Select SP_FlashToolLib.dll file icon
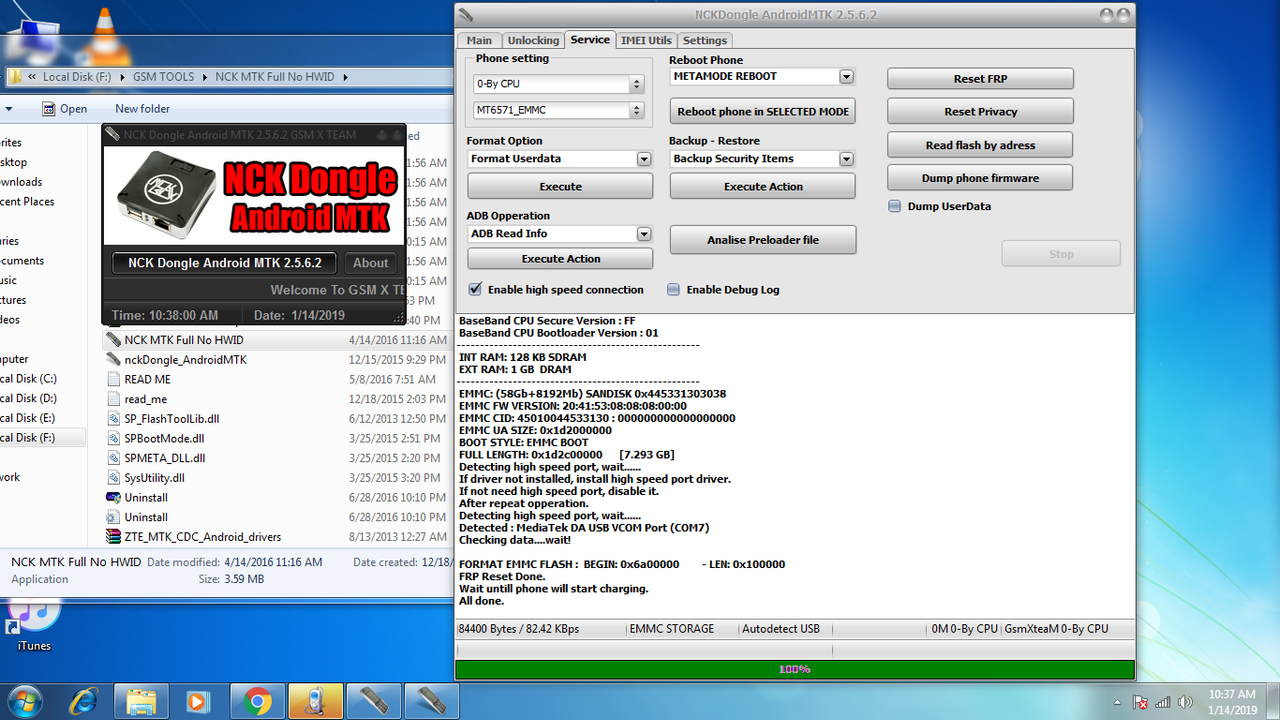Screen dimensions: 1280x720 [x=113, y=419]
